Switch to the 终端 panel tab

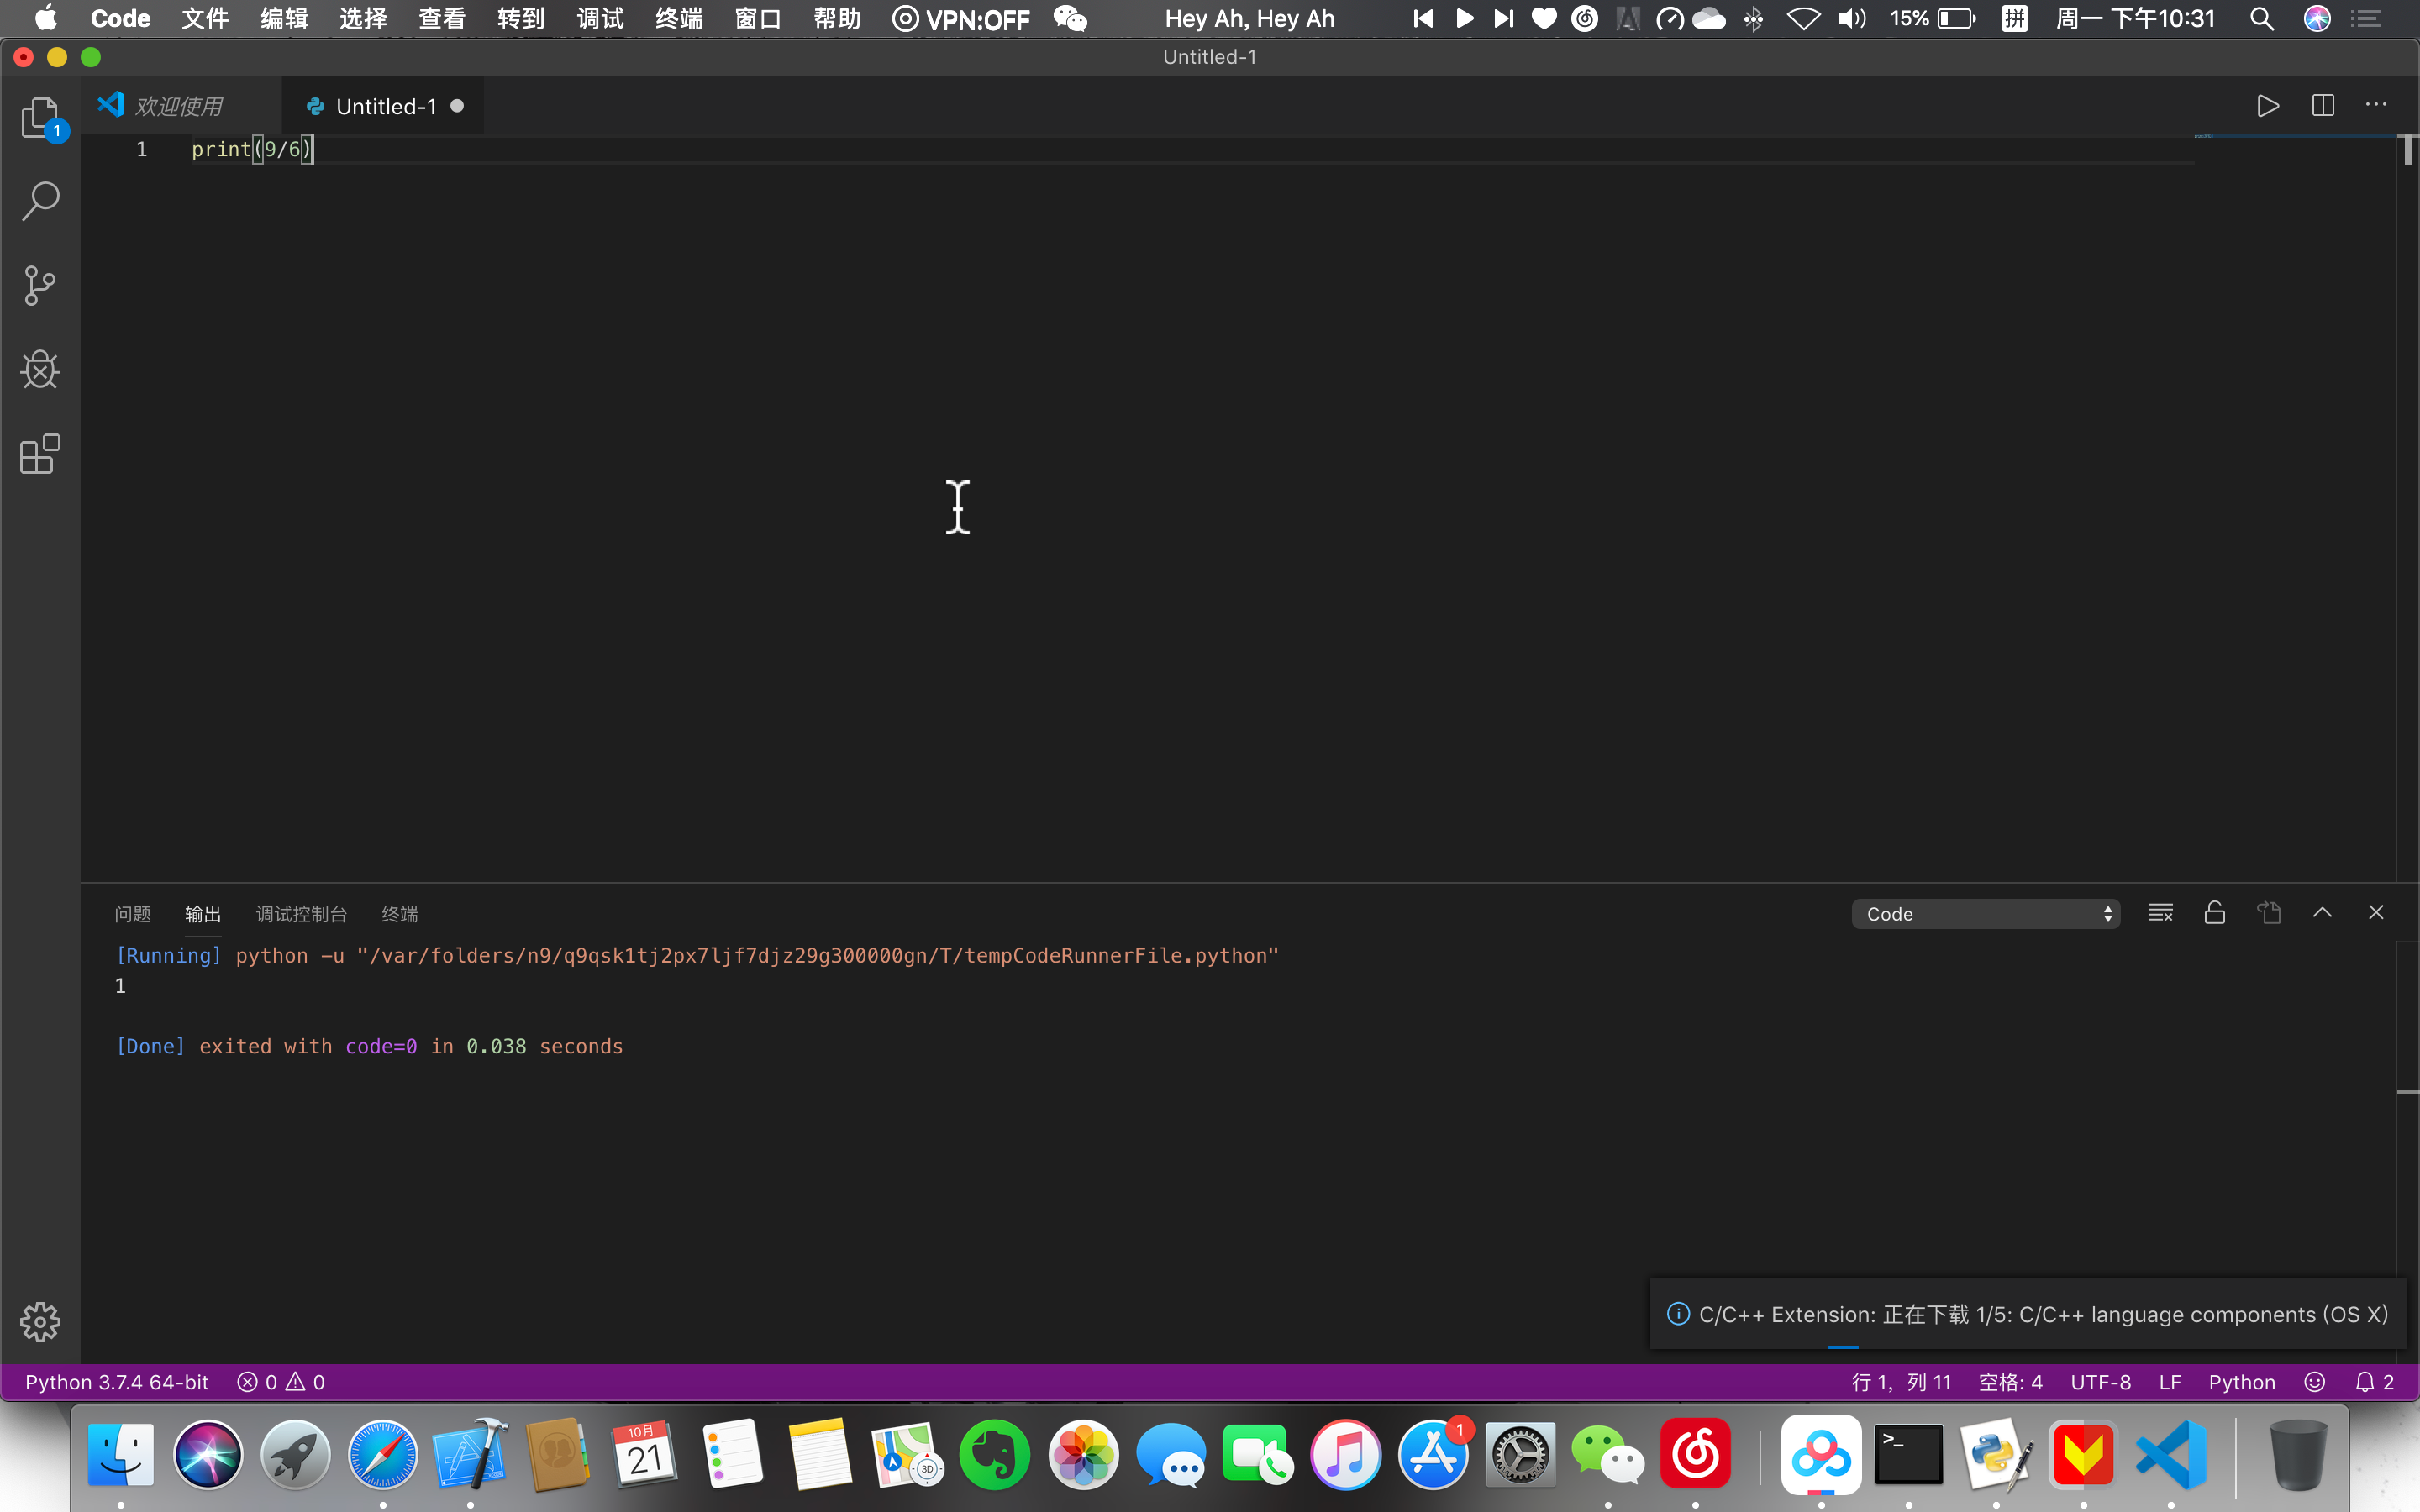coord(400,914)
